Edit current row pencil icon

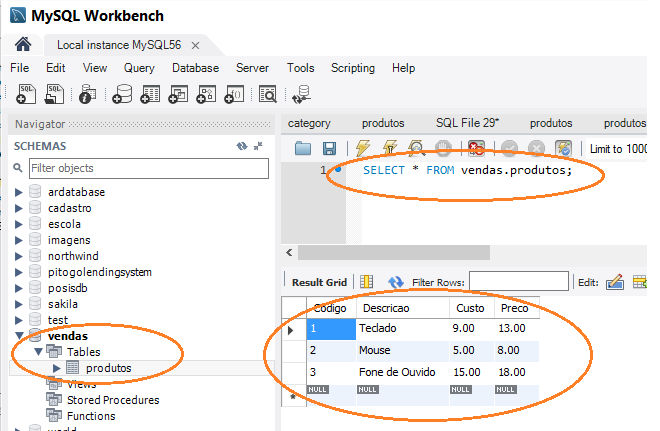(x=615, y=282)
